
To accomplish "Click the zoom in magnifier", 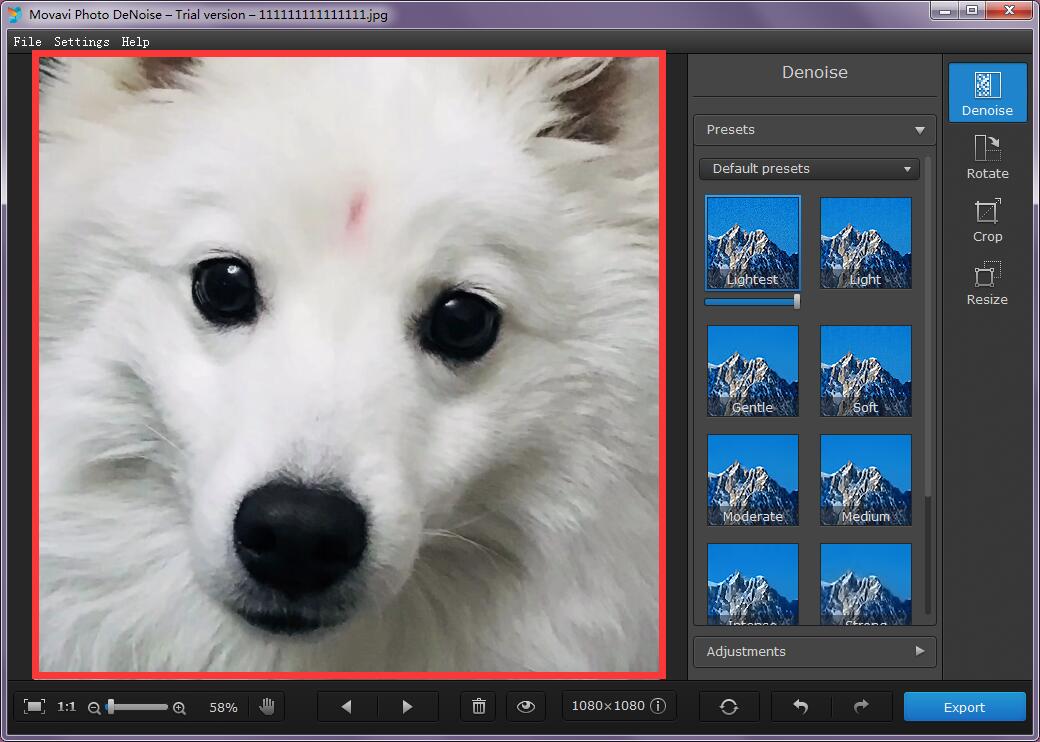I will tap(179, 708).
